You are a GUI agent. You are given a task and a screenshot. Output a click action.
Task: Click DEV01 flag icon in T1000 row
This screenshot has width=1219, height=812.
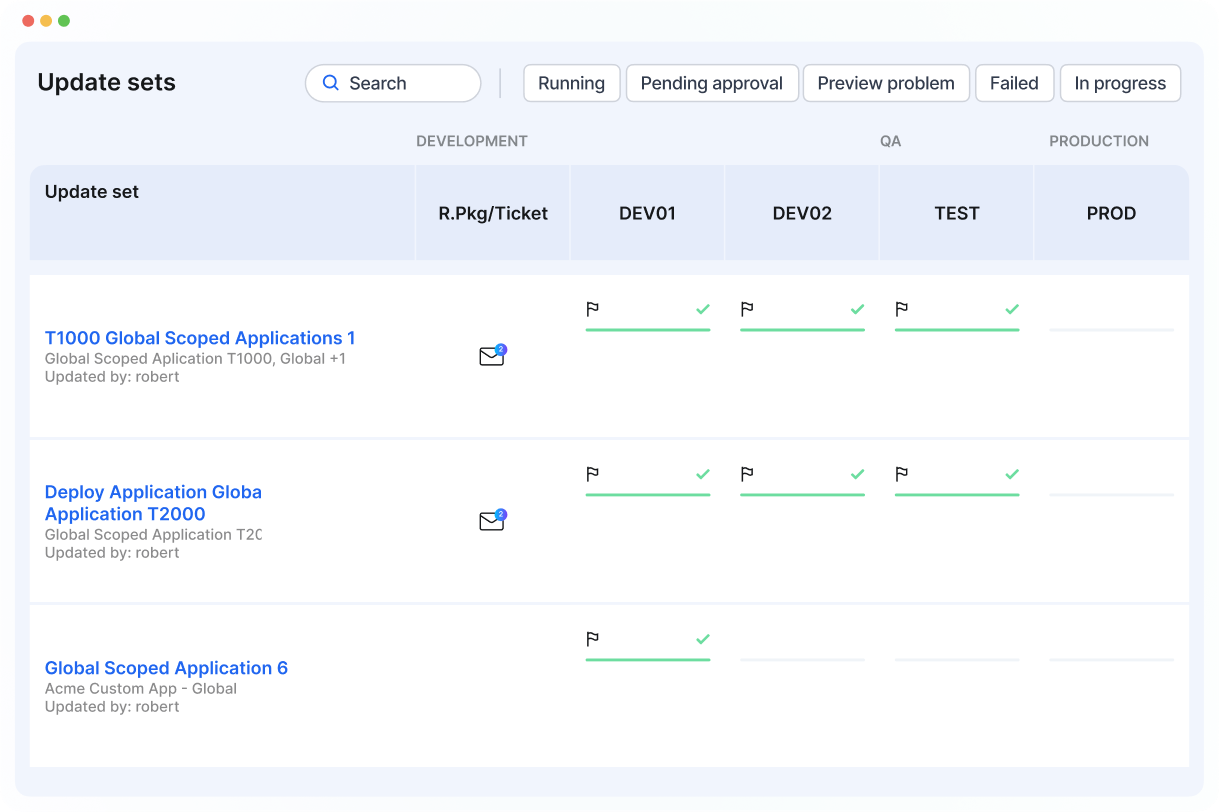click(593, 310)
